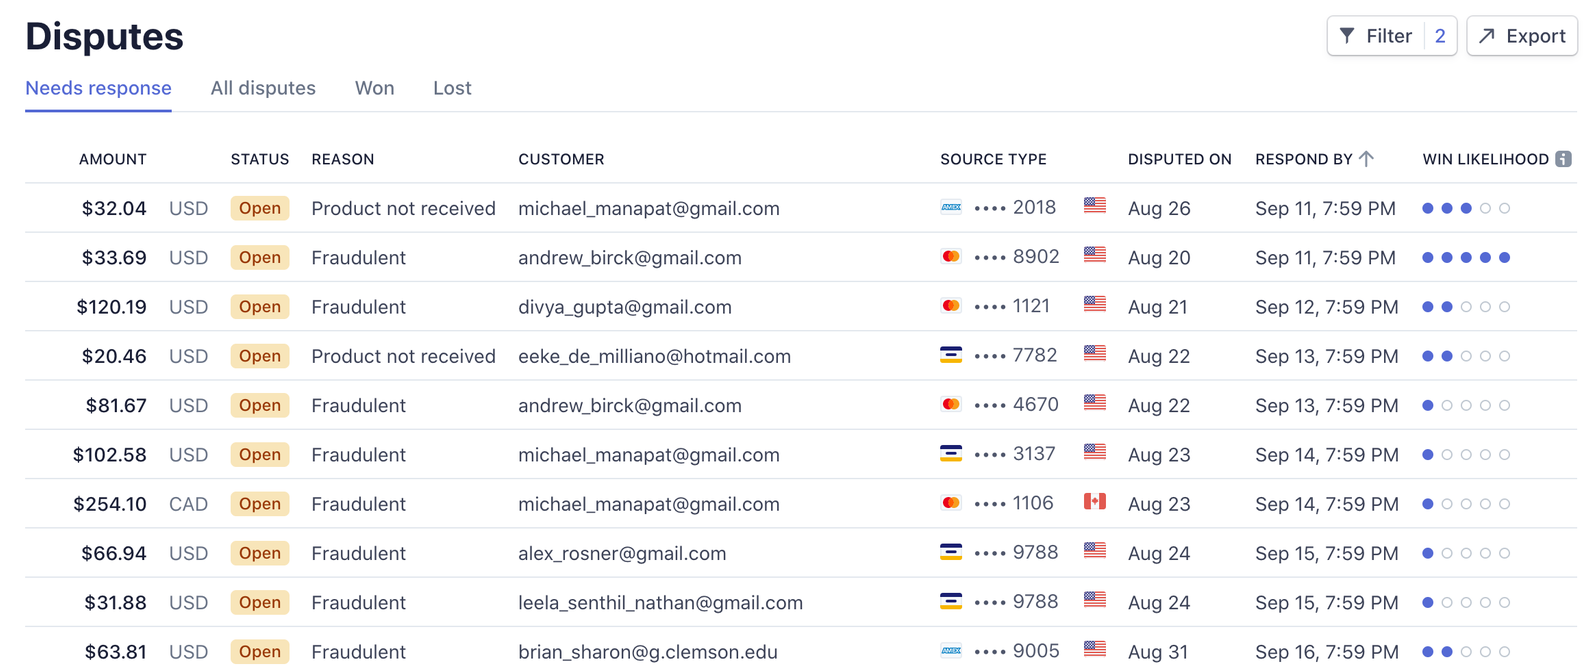Open the Won tab
The width and height of the screenshot is (1590, 670).
[375, 88]
